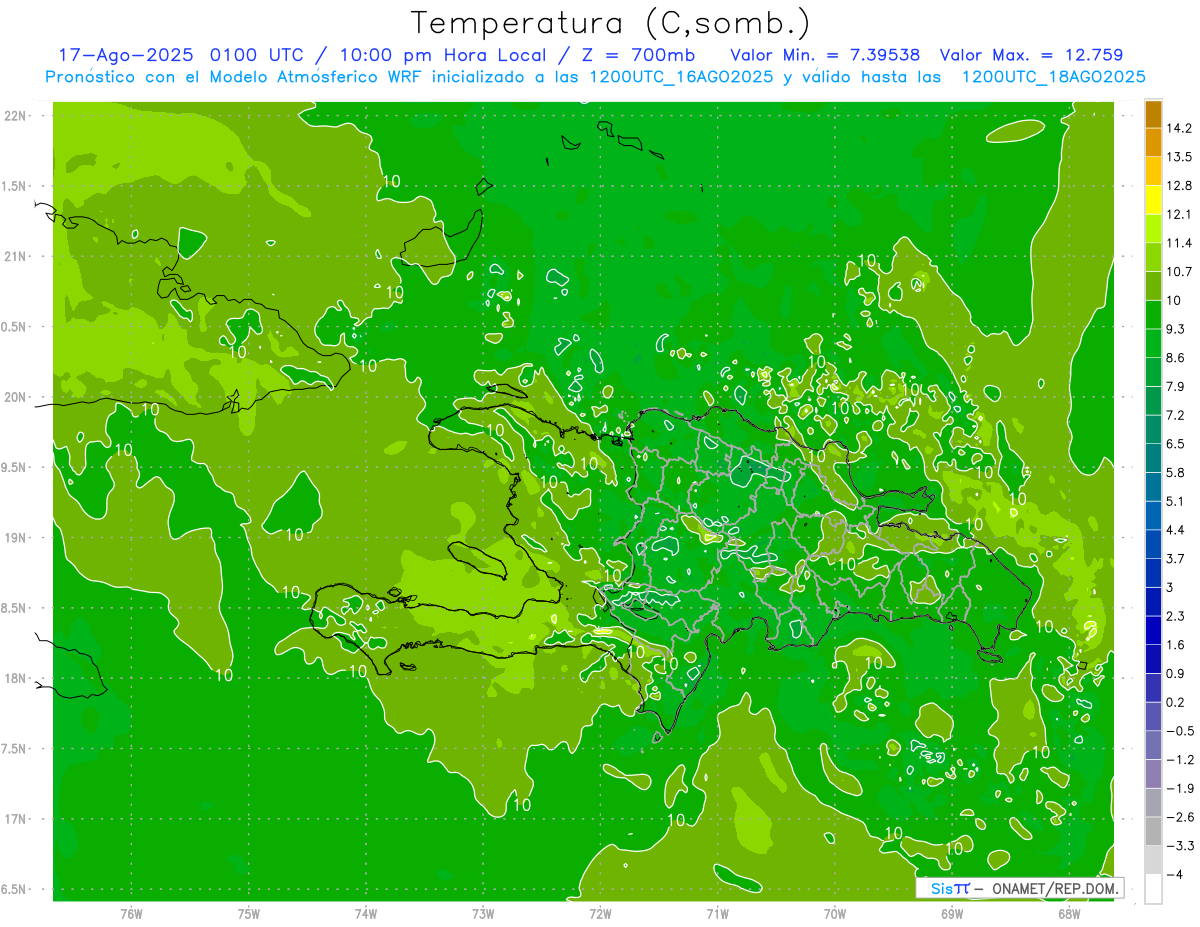
Task: Click the -0.5 legend value
Action: pos(1178,730)
